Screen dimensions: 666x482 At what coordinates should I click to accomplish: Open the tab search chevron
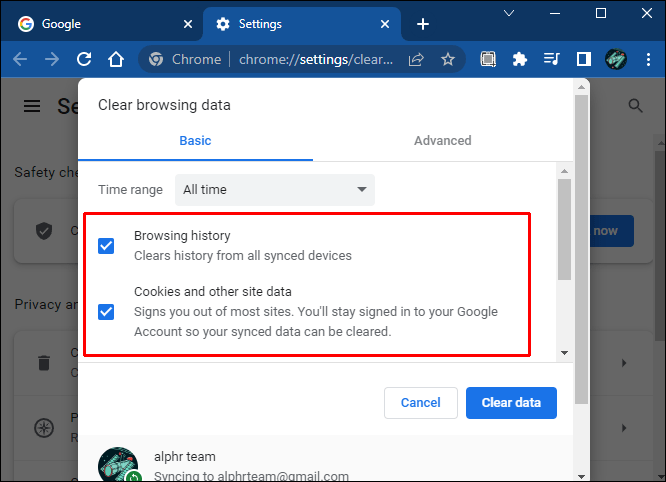pos(509,14)
